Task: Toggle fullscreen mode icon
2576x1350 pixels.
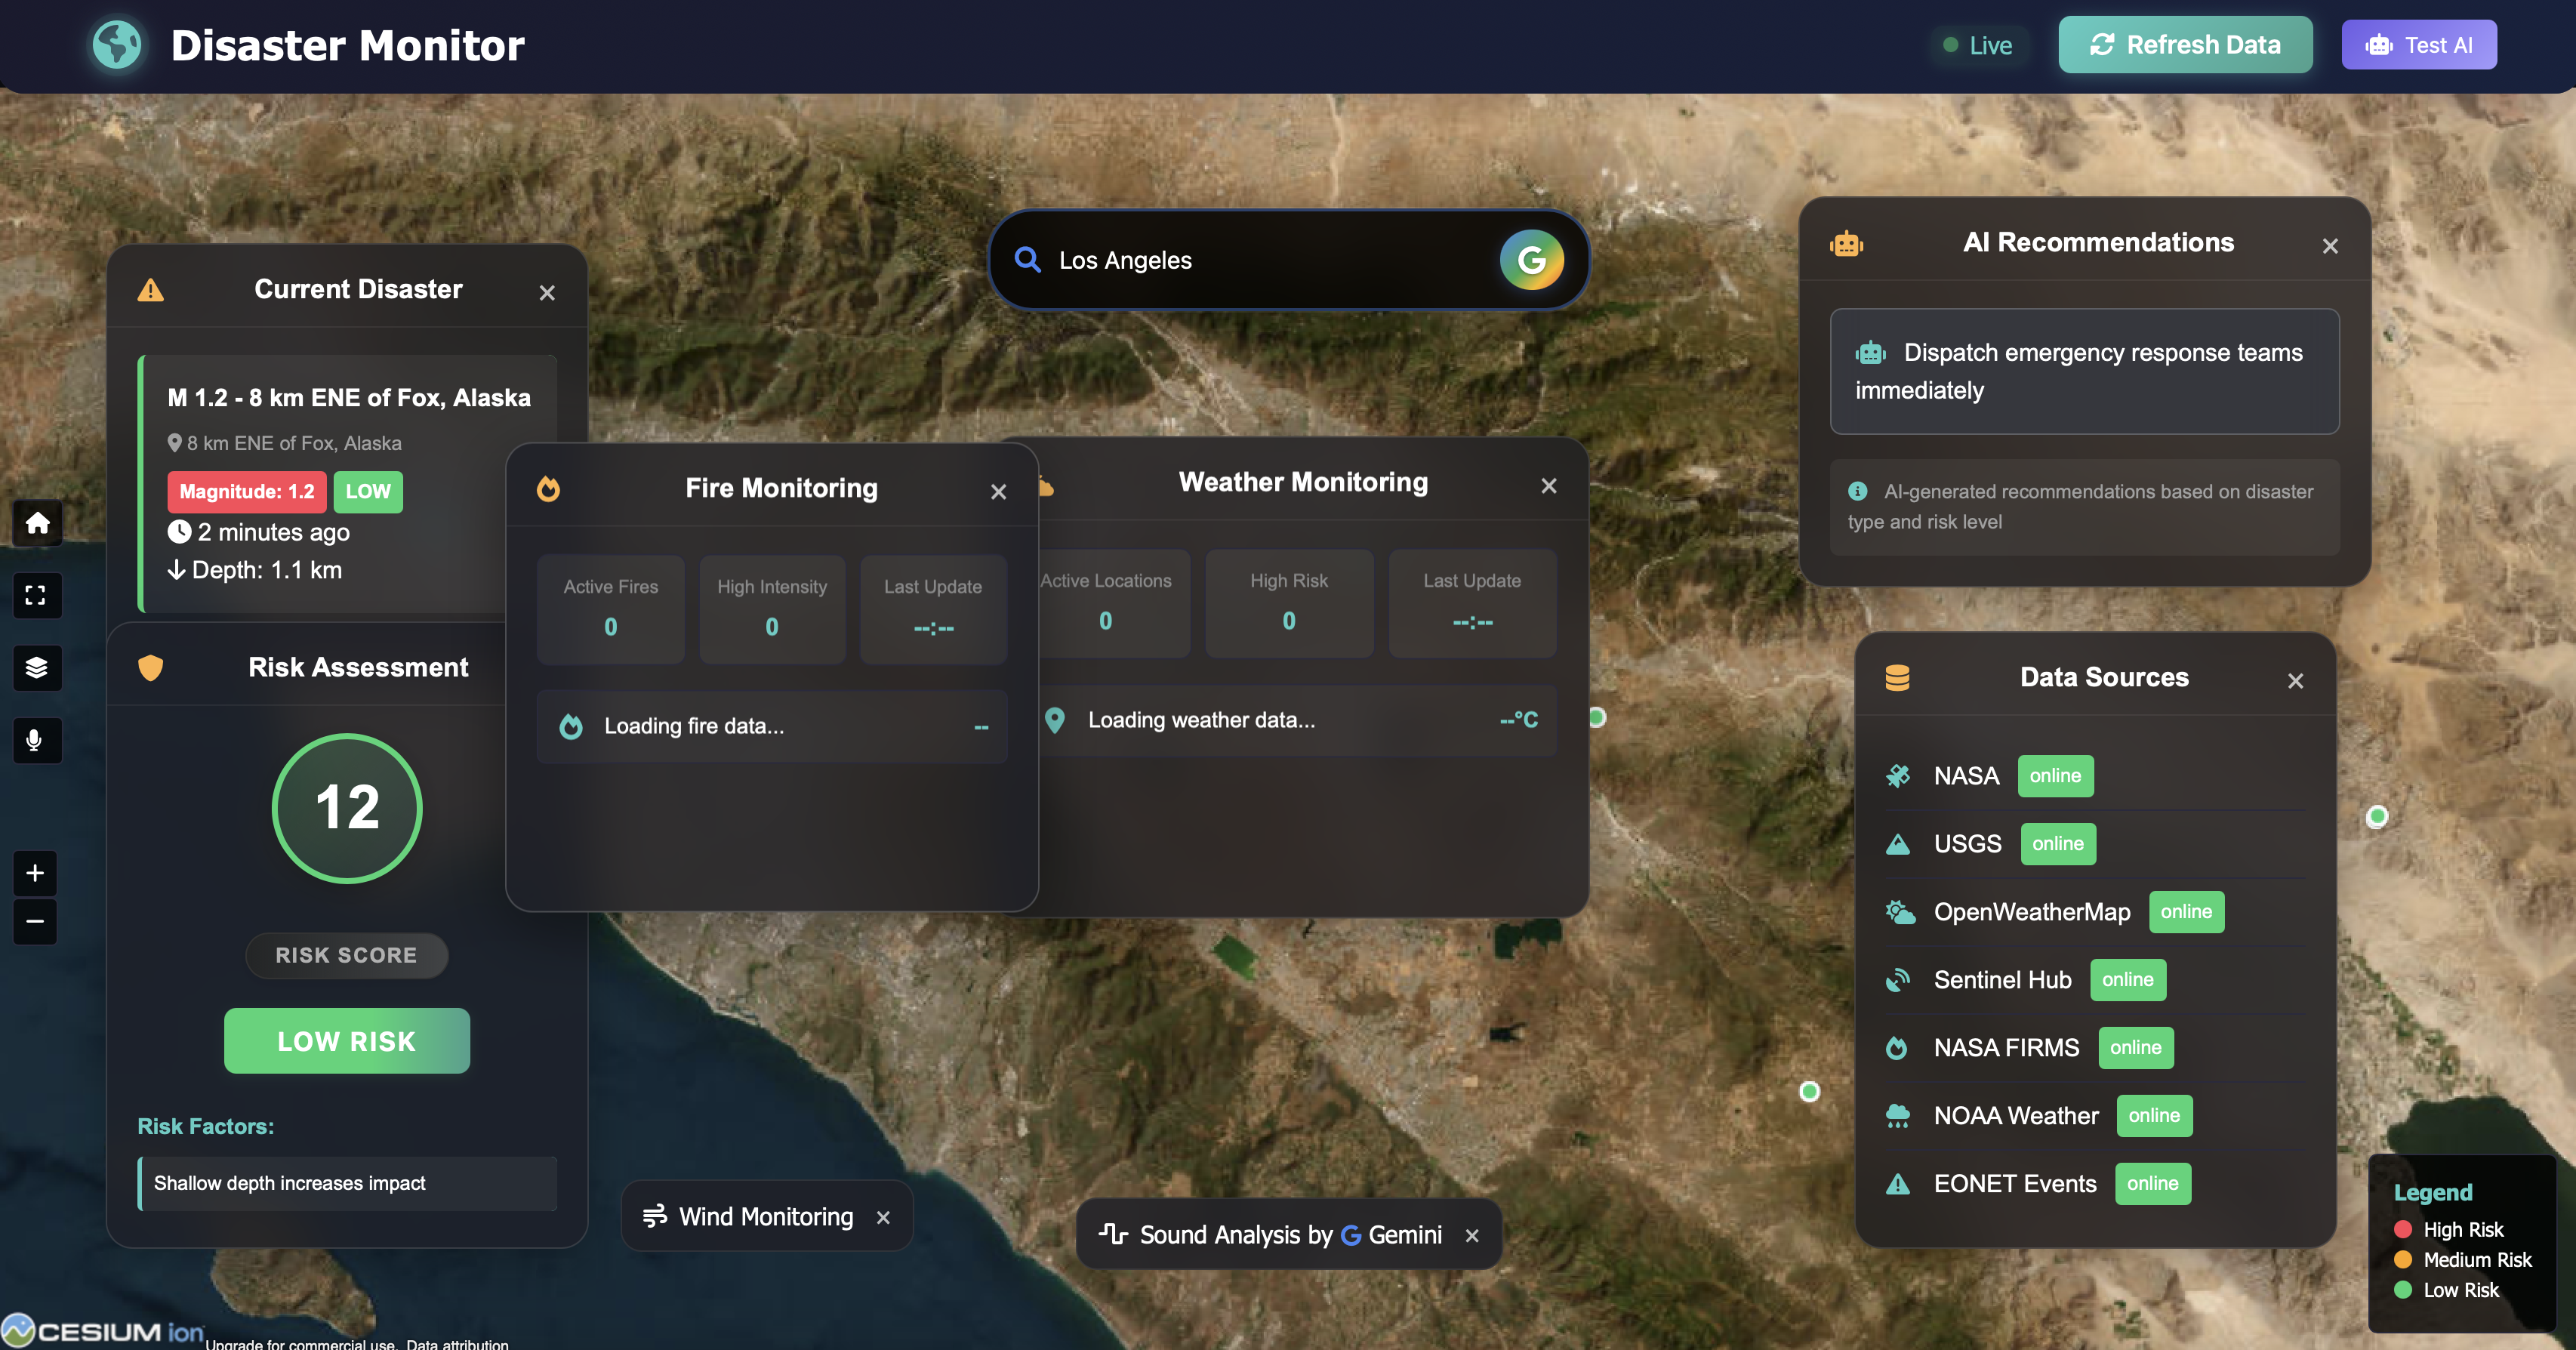Action: pyautogui.click(x=36, y=595)
